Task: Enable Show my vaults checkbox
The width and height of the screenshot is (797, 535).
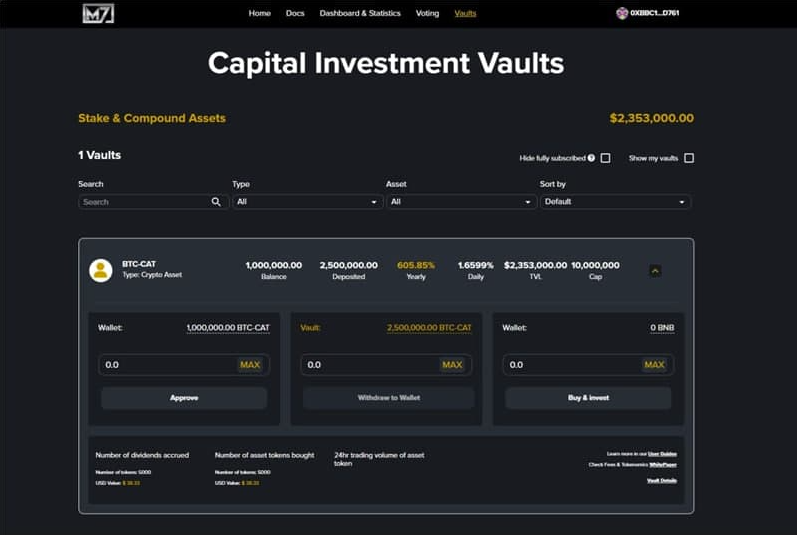Action: click(689, 158)
